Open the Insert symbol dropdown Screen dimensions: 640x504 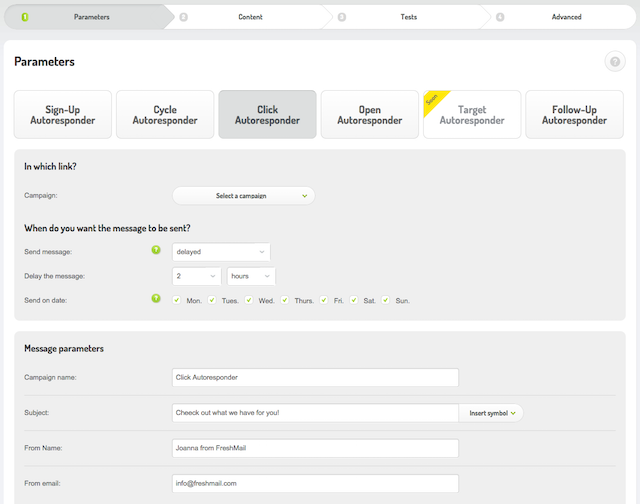click(491, 413)
